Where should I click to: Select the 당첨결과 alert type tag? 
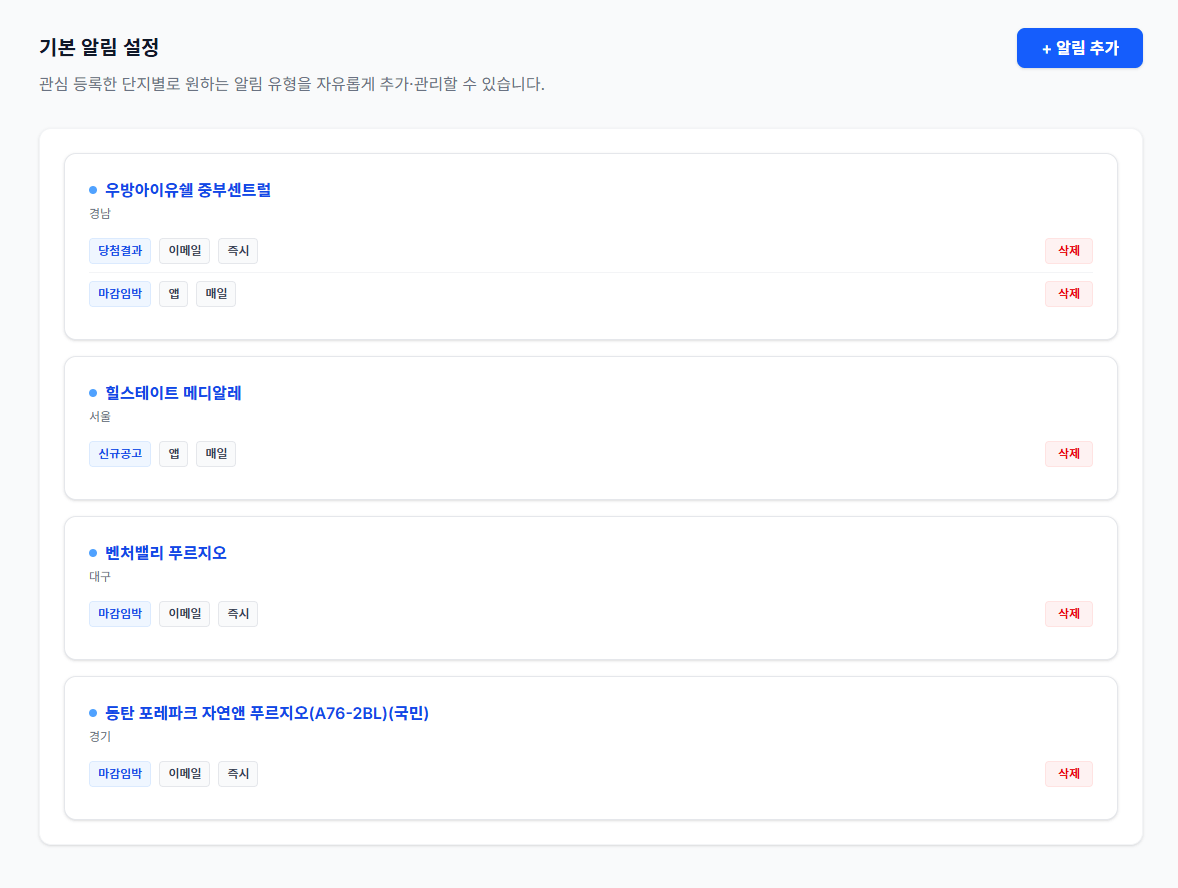[120, 250]
